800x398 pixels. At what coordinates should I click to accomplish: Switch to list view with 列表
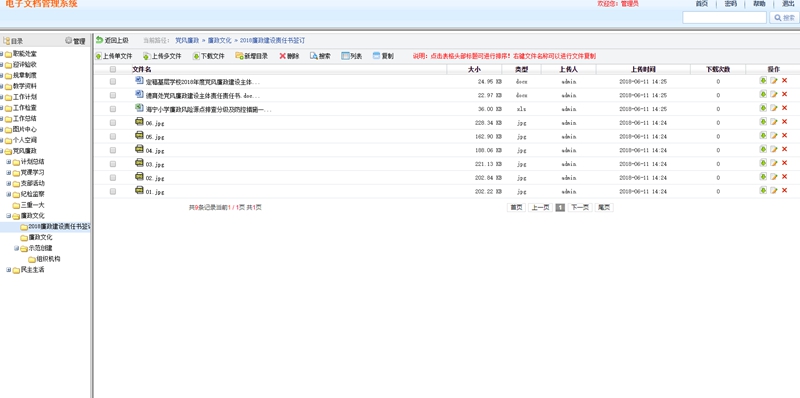[352, 56]
